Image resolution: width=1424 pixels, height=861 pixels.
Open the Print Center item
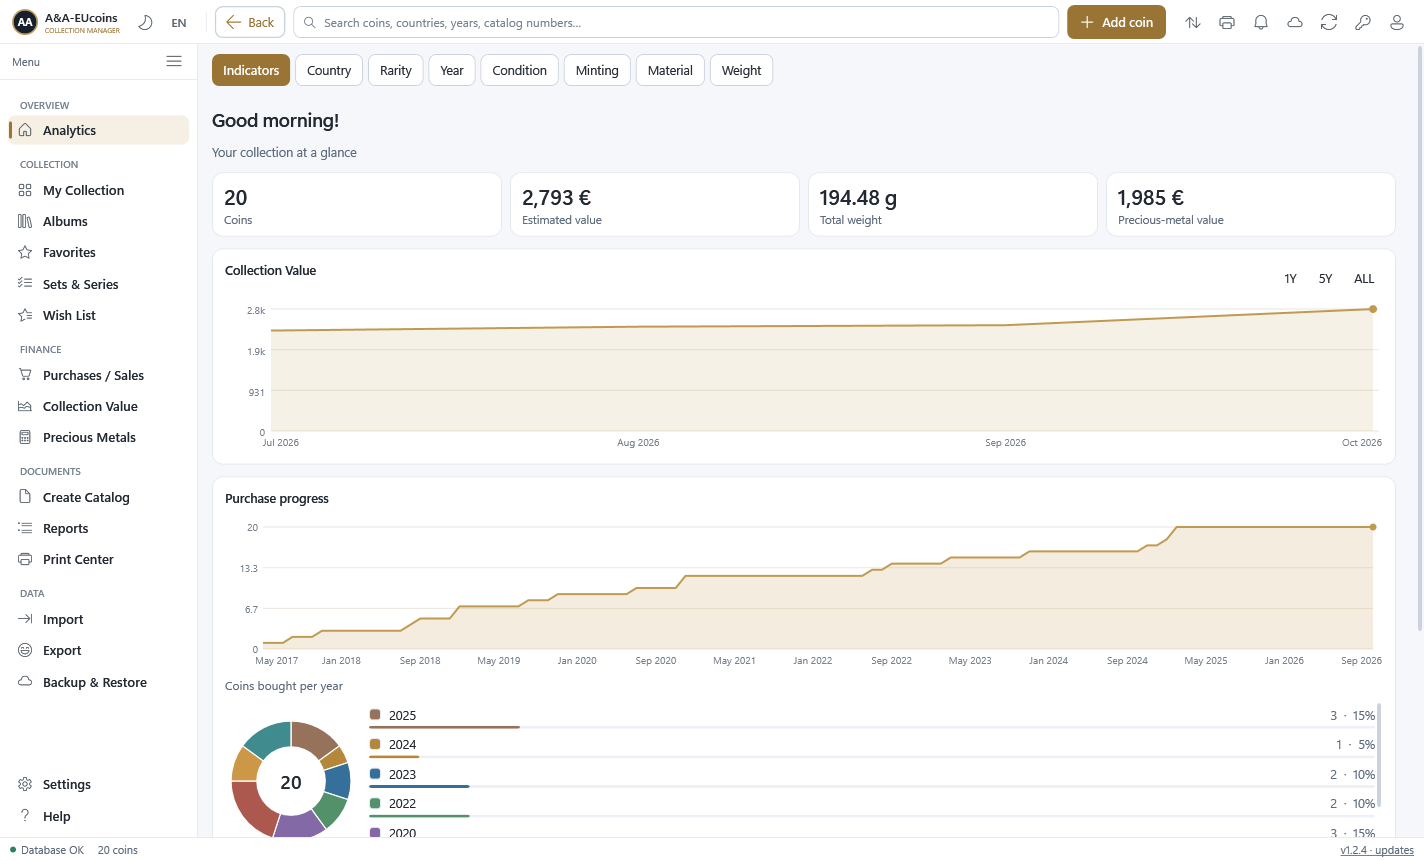tap(99, 559)
